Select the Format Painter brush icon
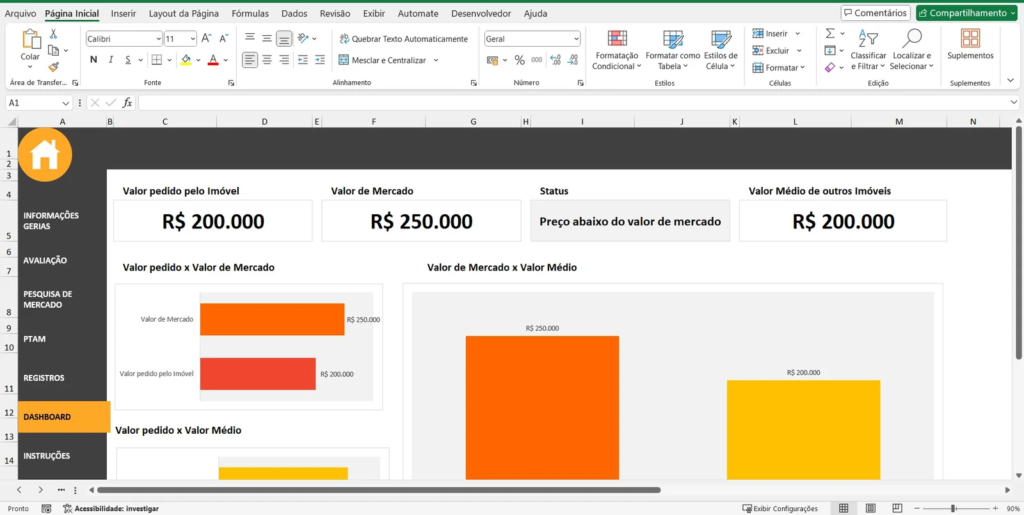 53,67
